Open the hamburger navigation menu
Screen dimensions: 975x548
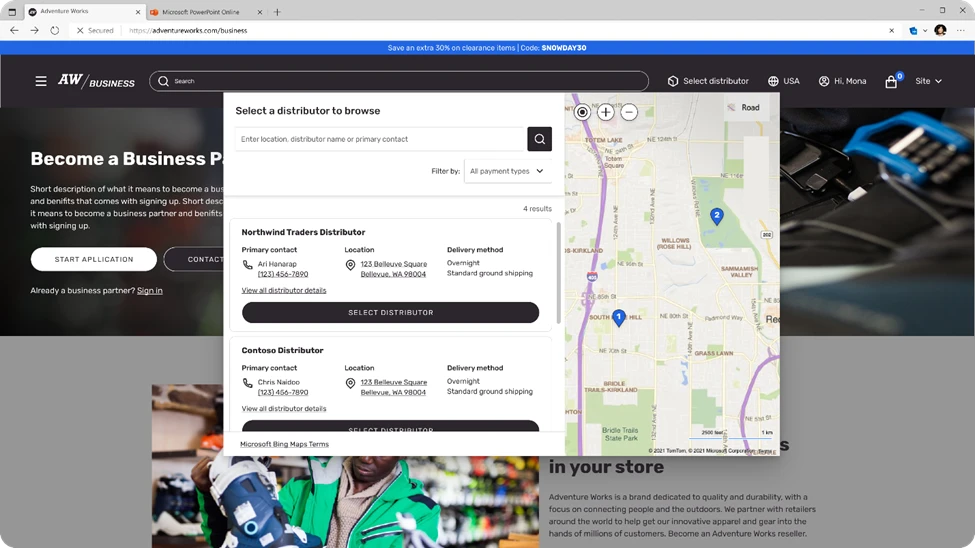click(x=41, y=81)
